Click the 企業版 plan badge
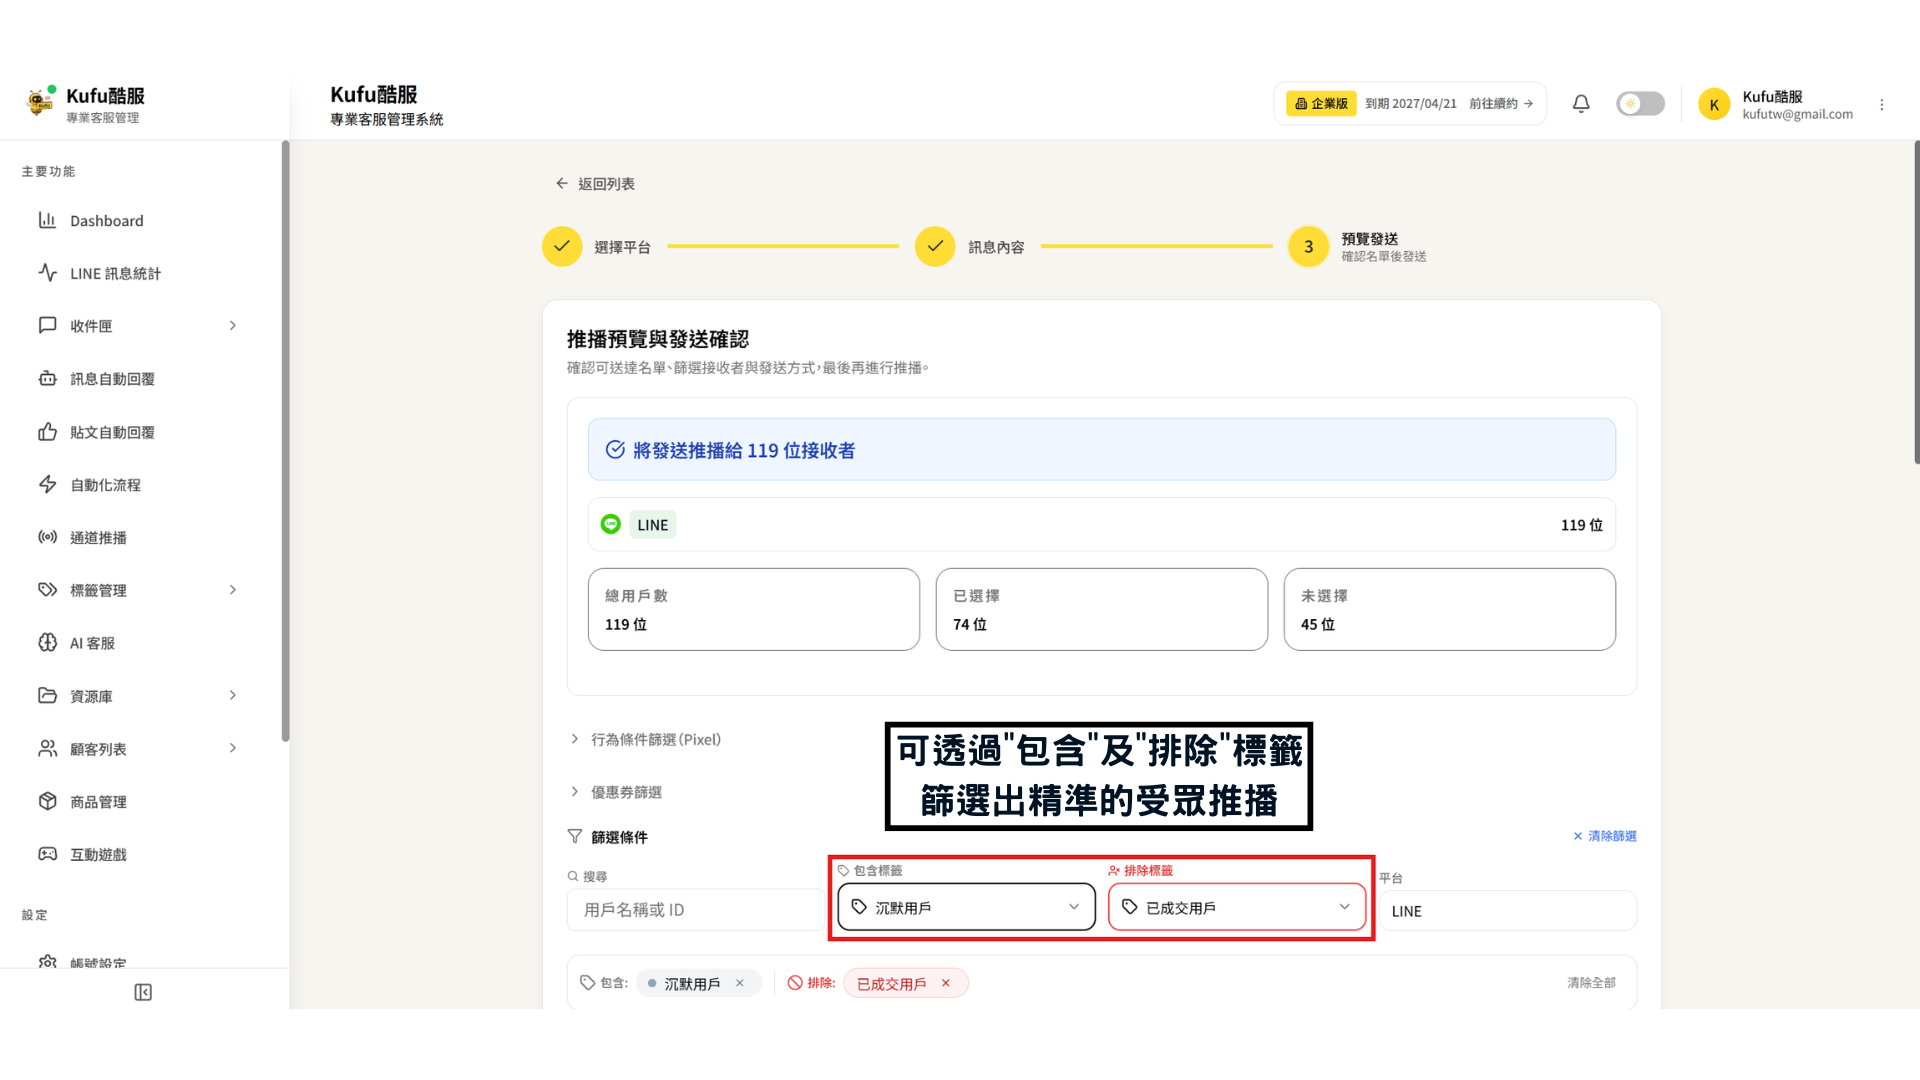This screenshot has width=1920, height=1080. [x=1321, y=104]
